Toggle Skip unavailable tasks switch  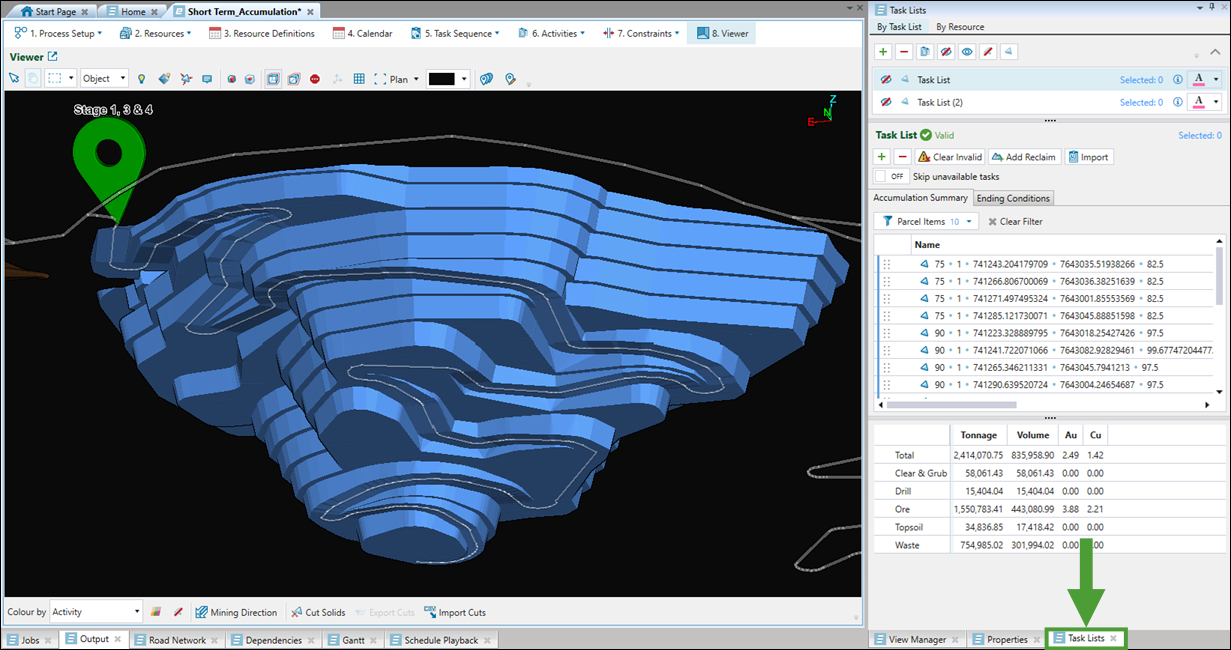(x=891, y=176)
